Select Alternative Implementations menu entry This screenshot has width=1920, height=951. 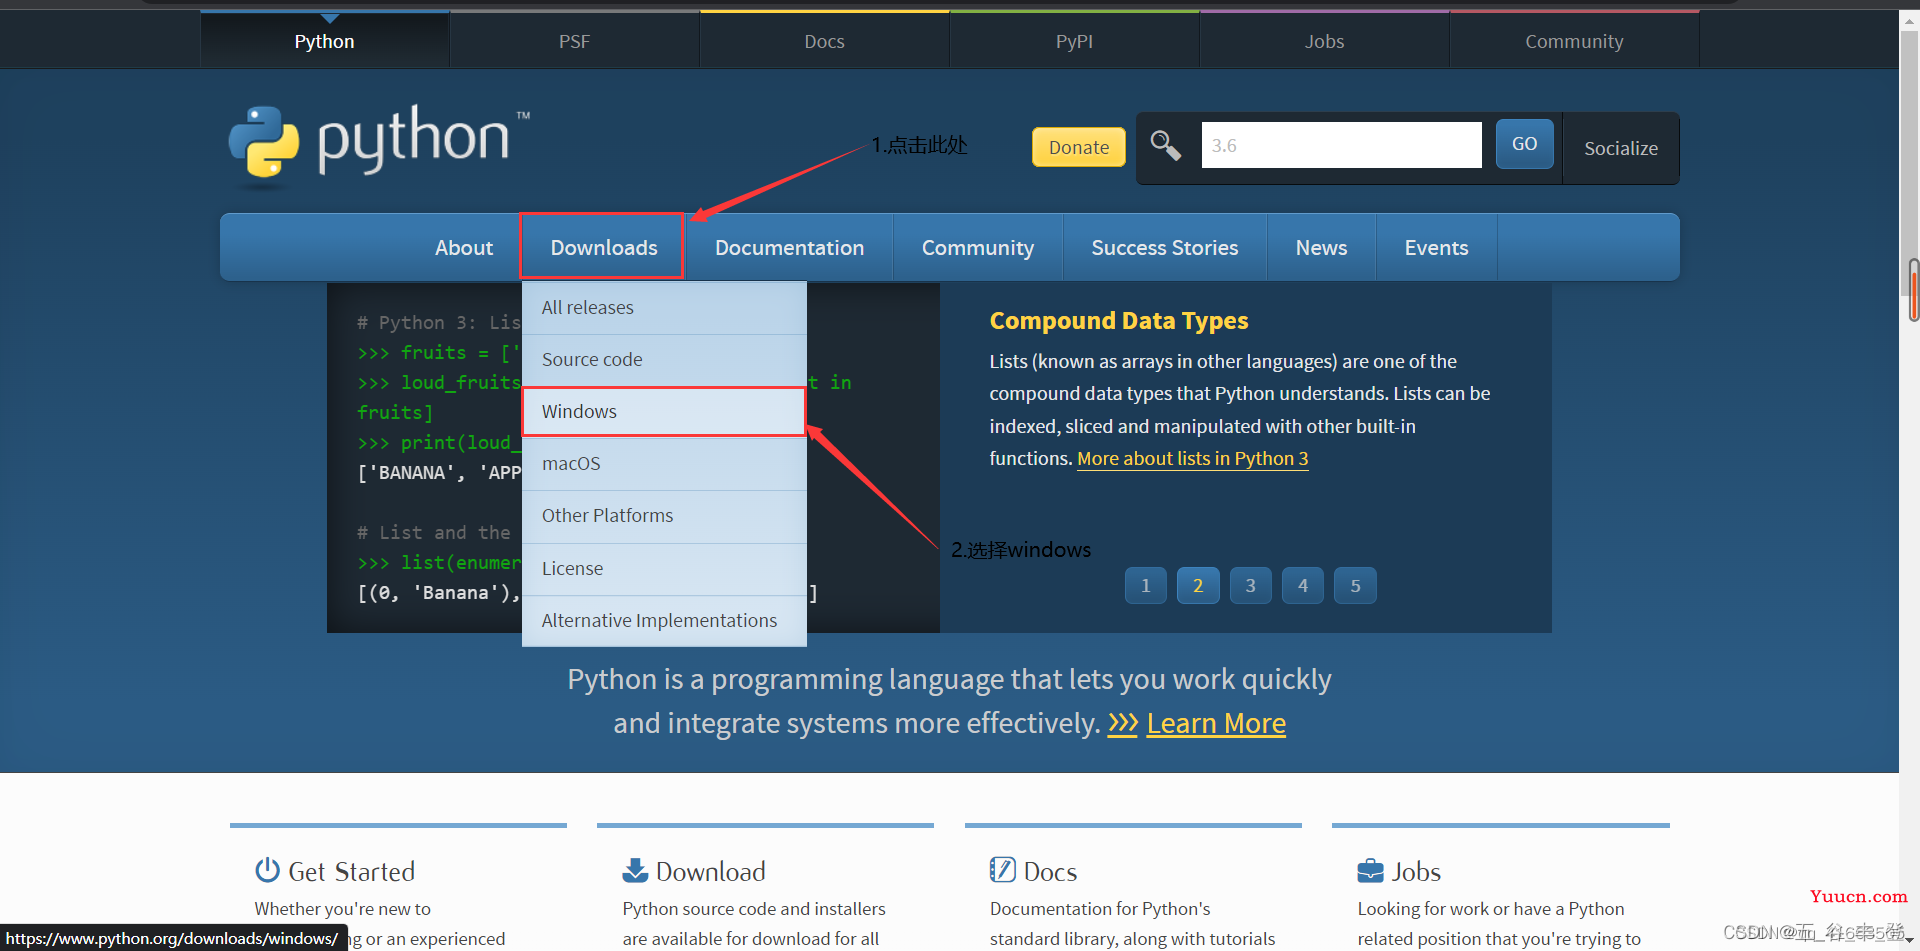point(664,621)
